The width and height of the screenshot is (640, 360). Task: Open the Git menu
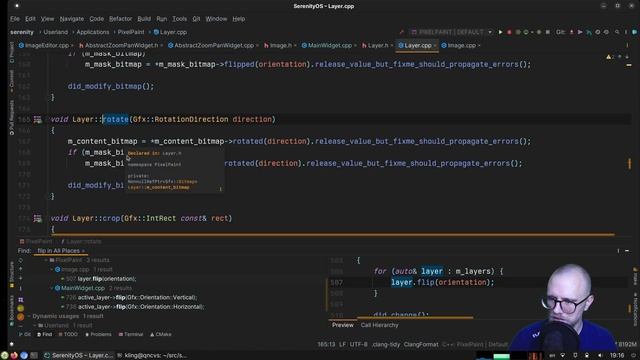[x=196, y=19]
